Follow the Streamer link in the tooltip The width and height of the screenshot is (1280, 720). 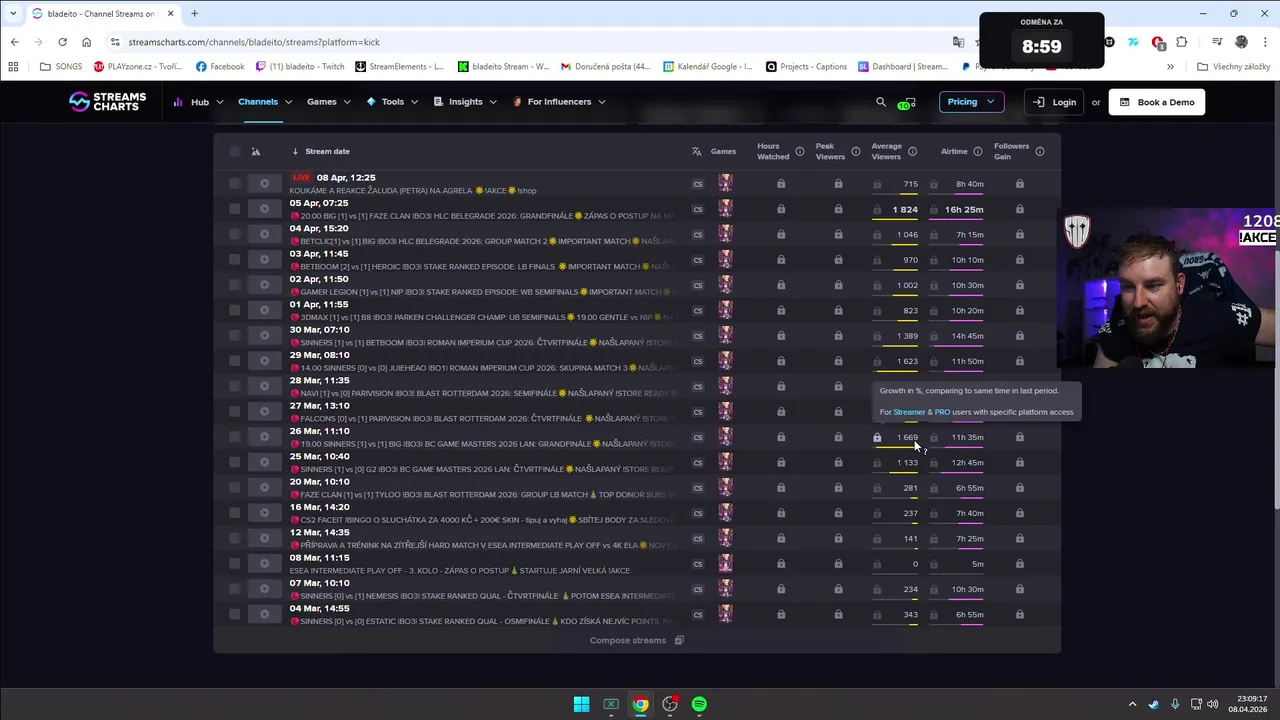[x=909, y=412]
